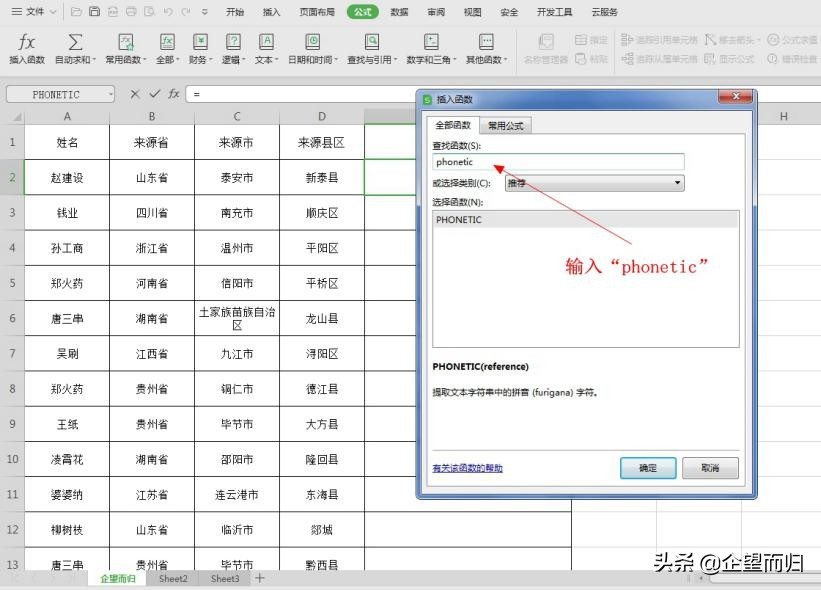Screen dimensions: 821x590
Task: Cancel formula entry with the X mark
Action: [x=133, y=93]
